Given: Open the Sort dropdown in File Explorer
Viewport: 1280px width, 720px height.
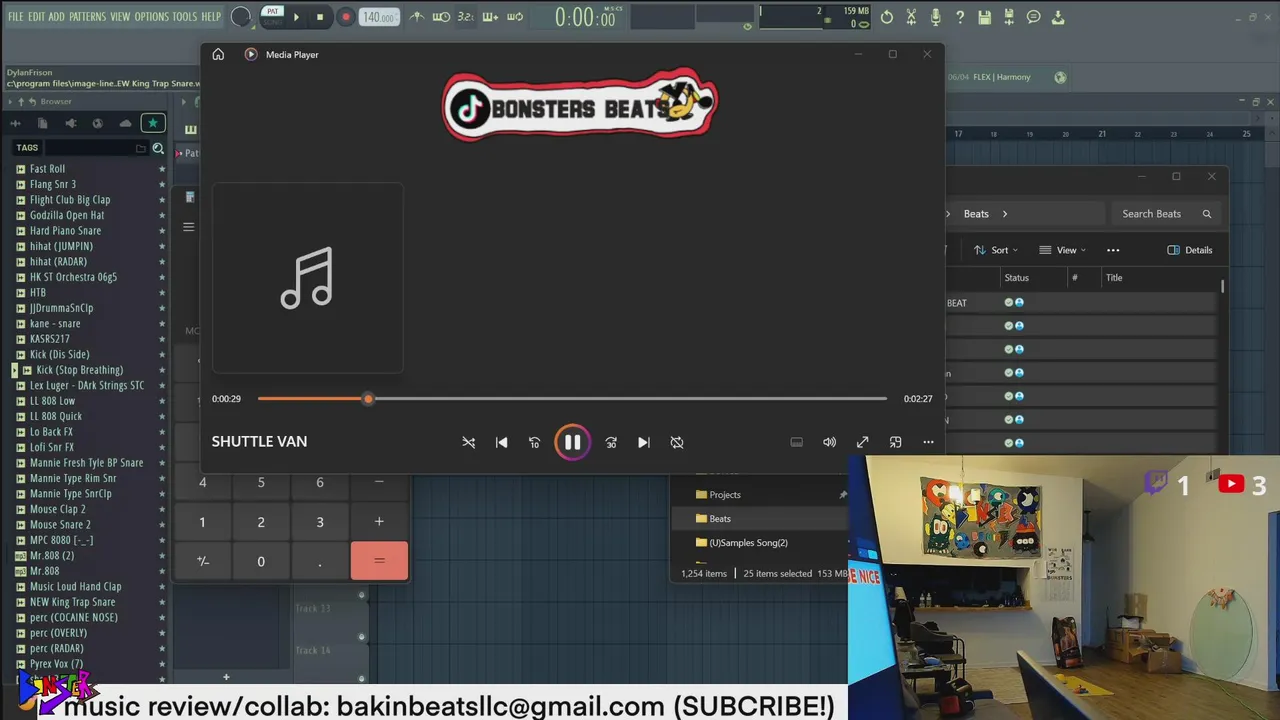Looking at the screenshot, I should [x=996, y=250].
